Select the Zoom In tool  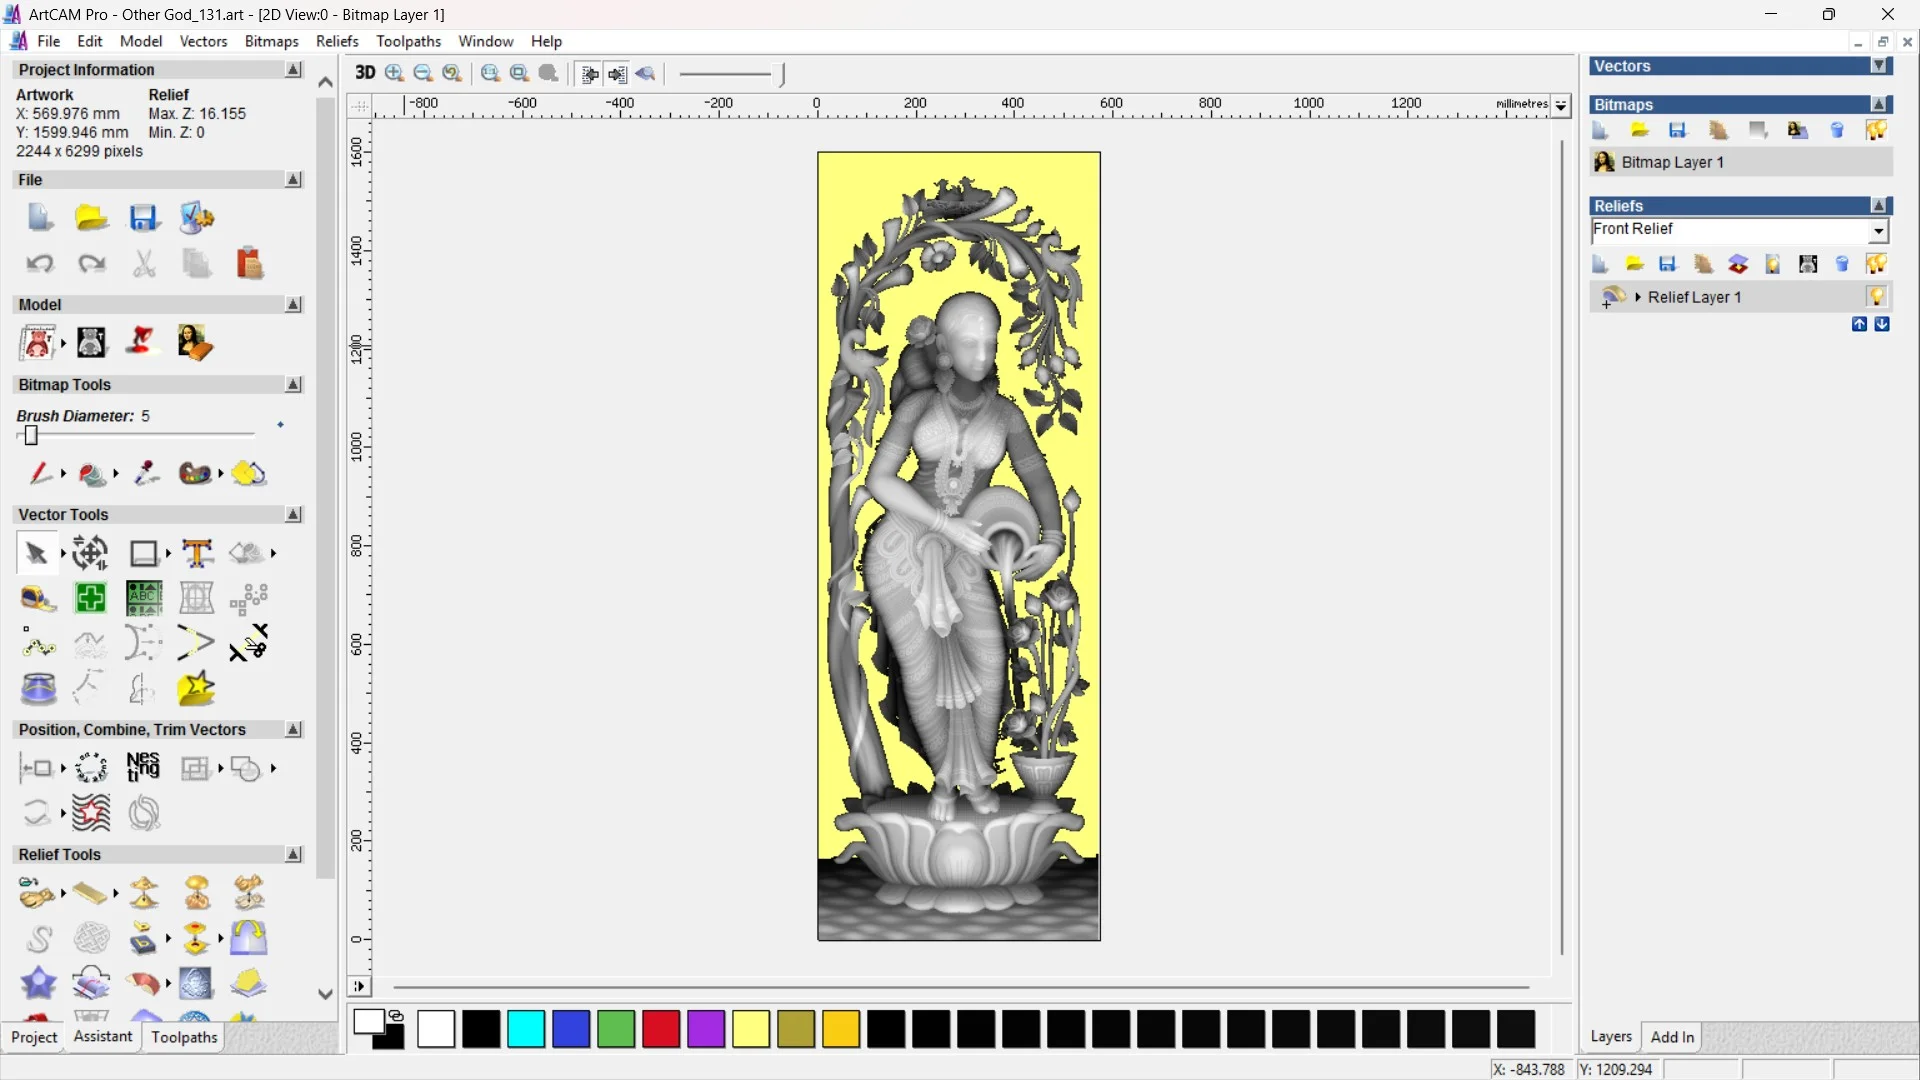click(393, 74)
